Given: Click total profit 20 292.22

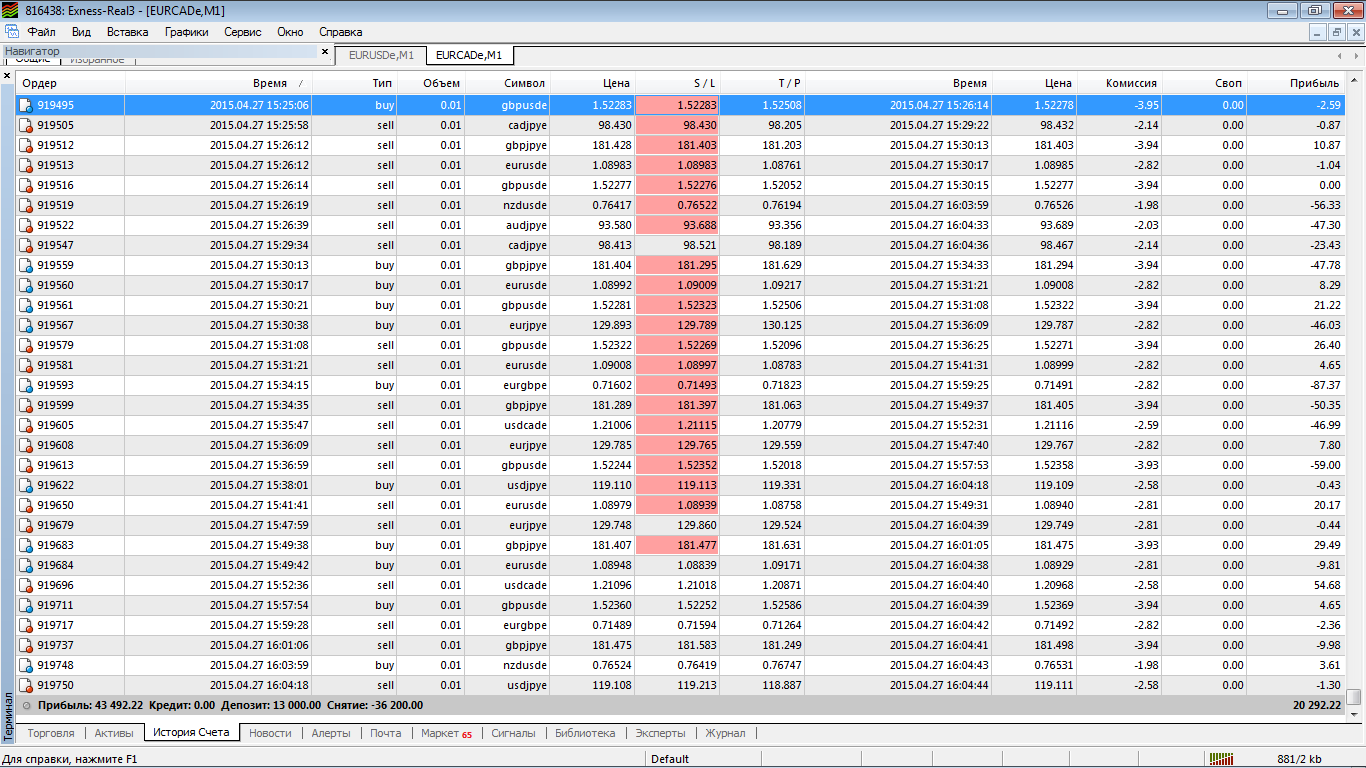Looking at the screenshot, I should (1317, 705).
